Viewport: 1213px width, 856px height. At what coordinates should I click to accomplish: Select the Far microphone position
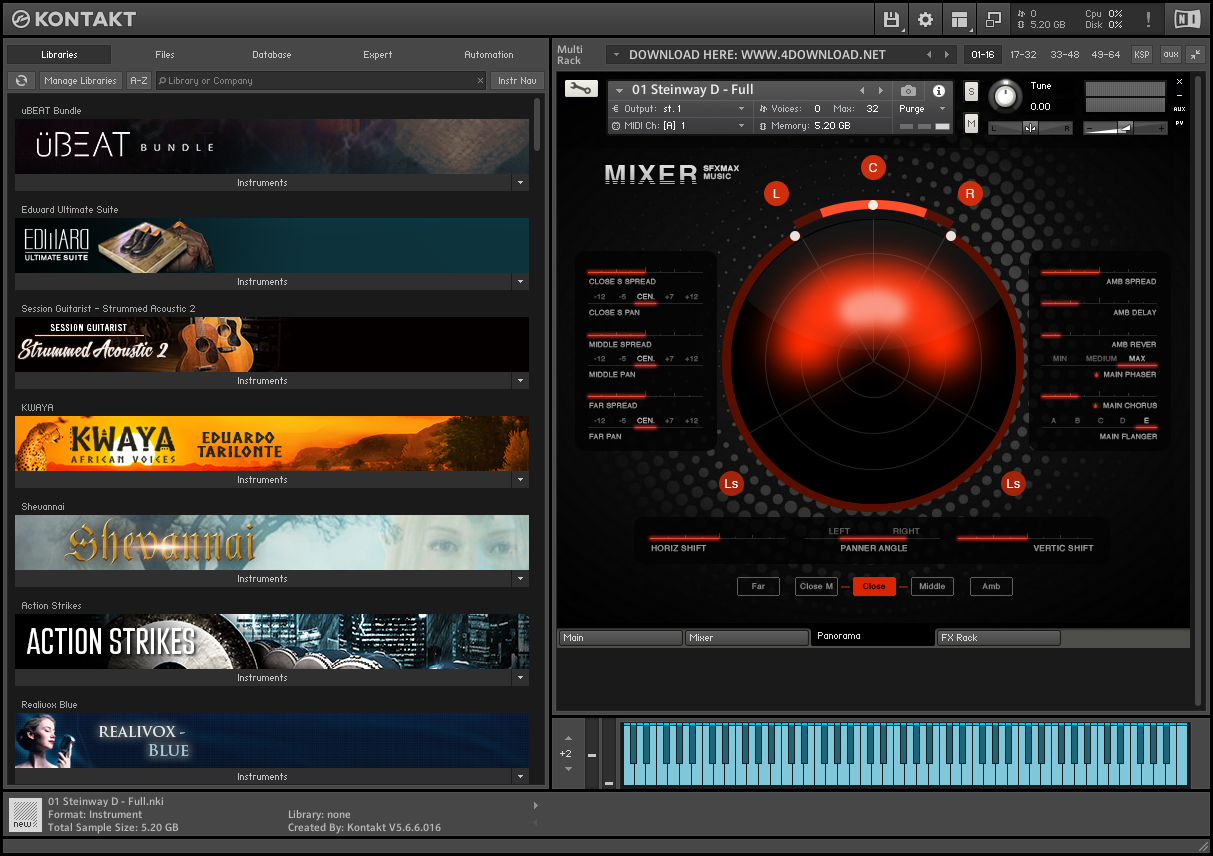(758, 586)
